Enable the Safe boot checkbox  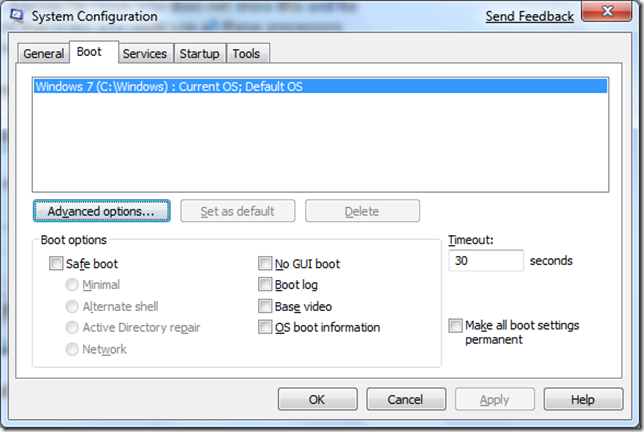point(56,265)
